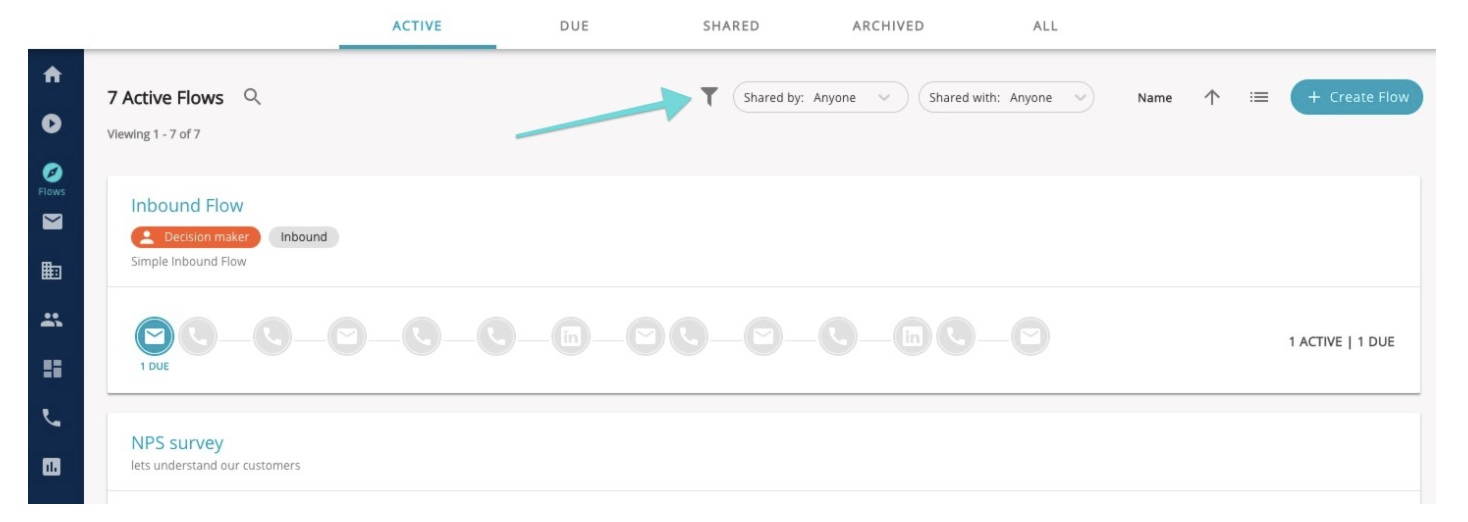
Task: Click the filter funnel icon
Action: 709,97
